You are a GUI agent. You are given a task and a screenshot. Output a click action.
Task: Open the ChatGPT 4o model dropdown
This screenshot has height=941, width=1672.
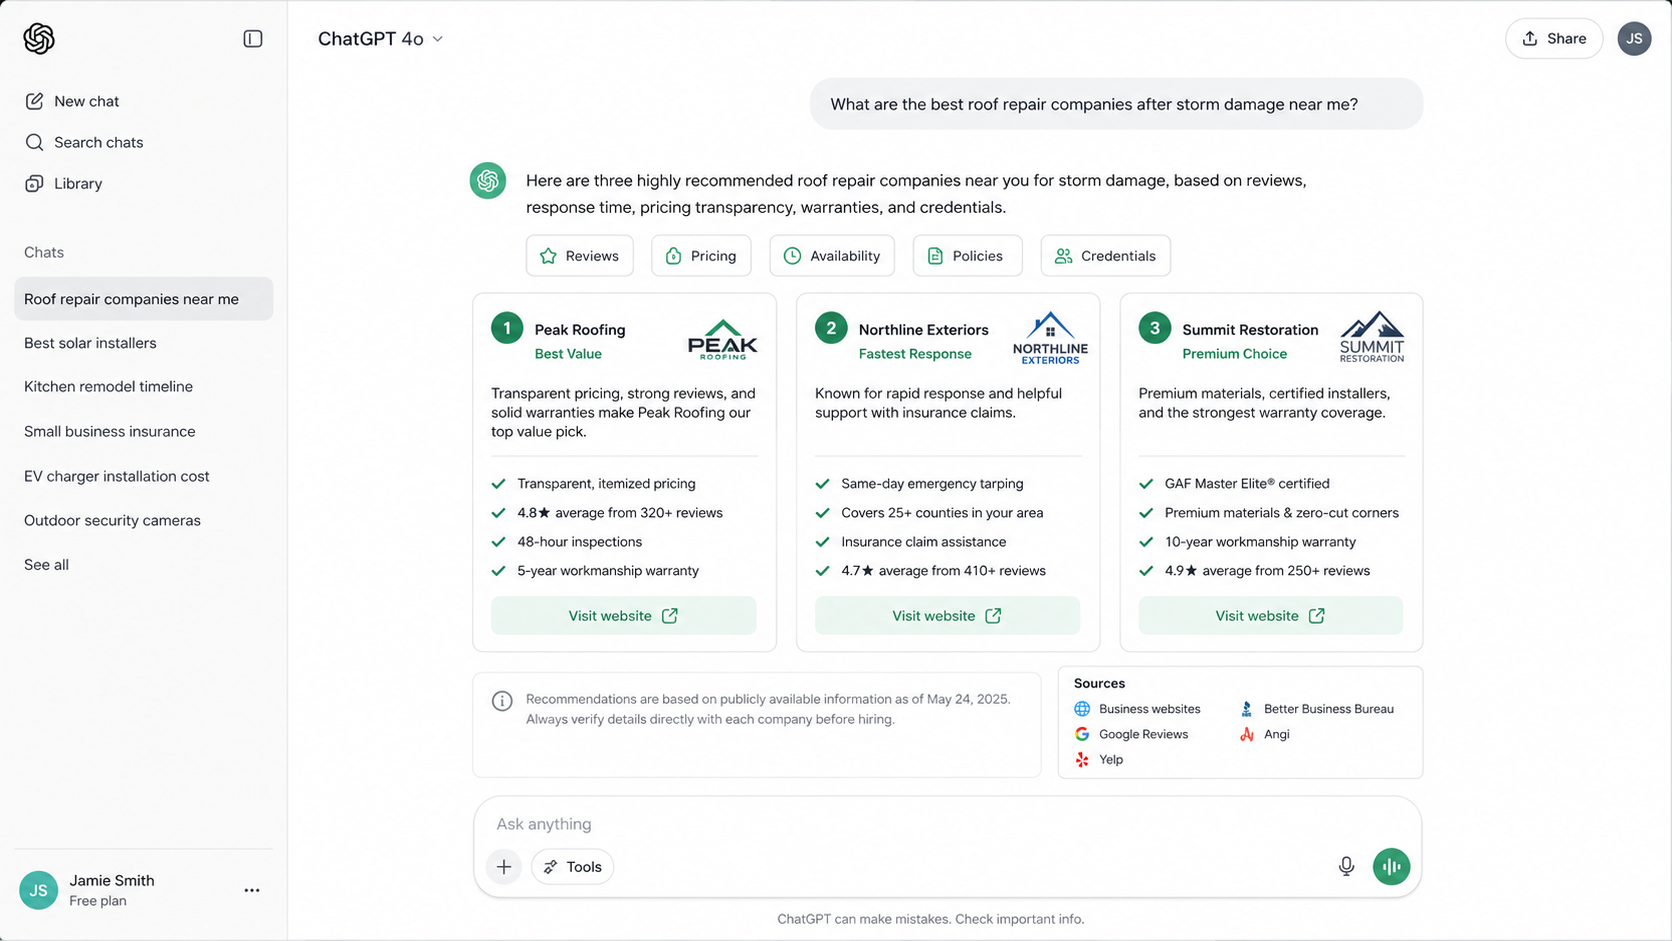click(380, 39)
